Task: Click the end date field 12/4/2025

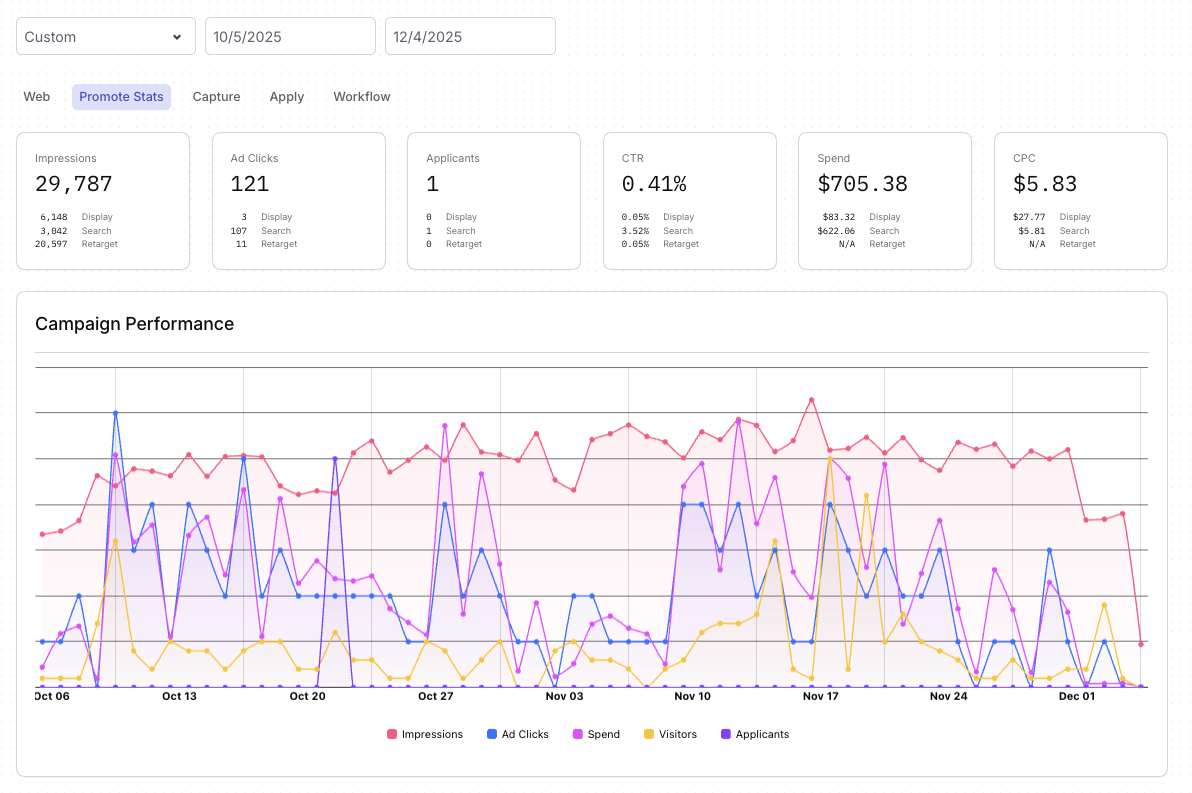Action: click(x=470, y=36)
